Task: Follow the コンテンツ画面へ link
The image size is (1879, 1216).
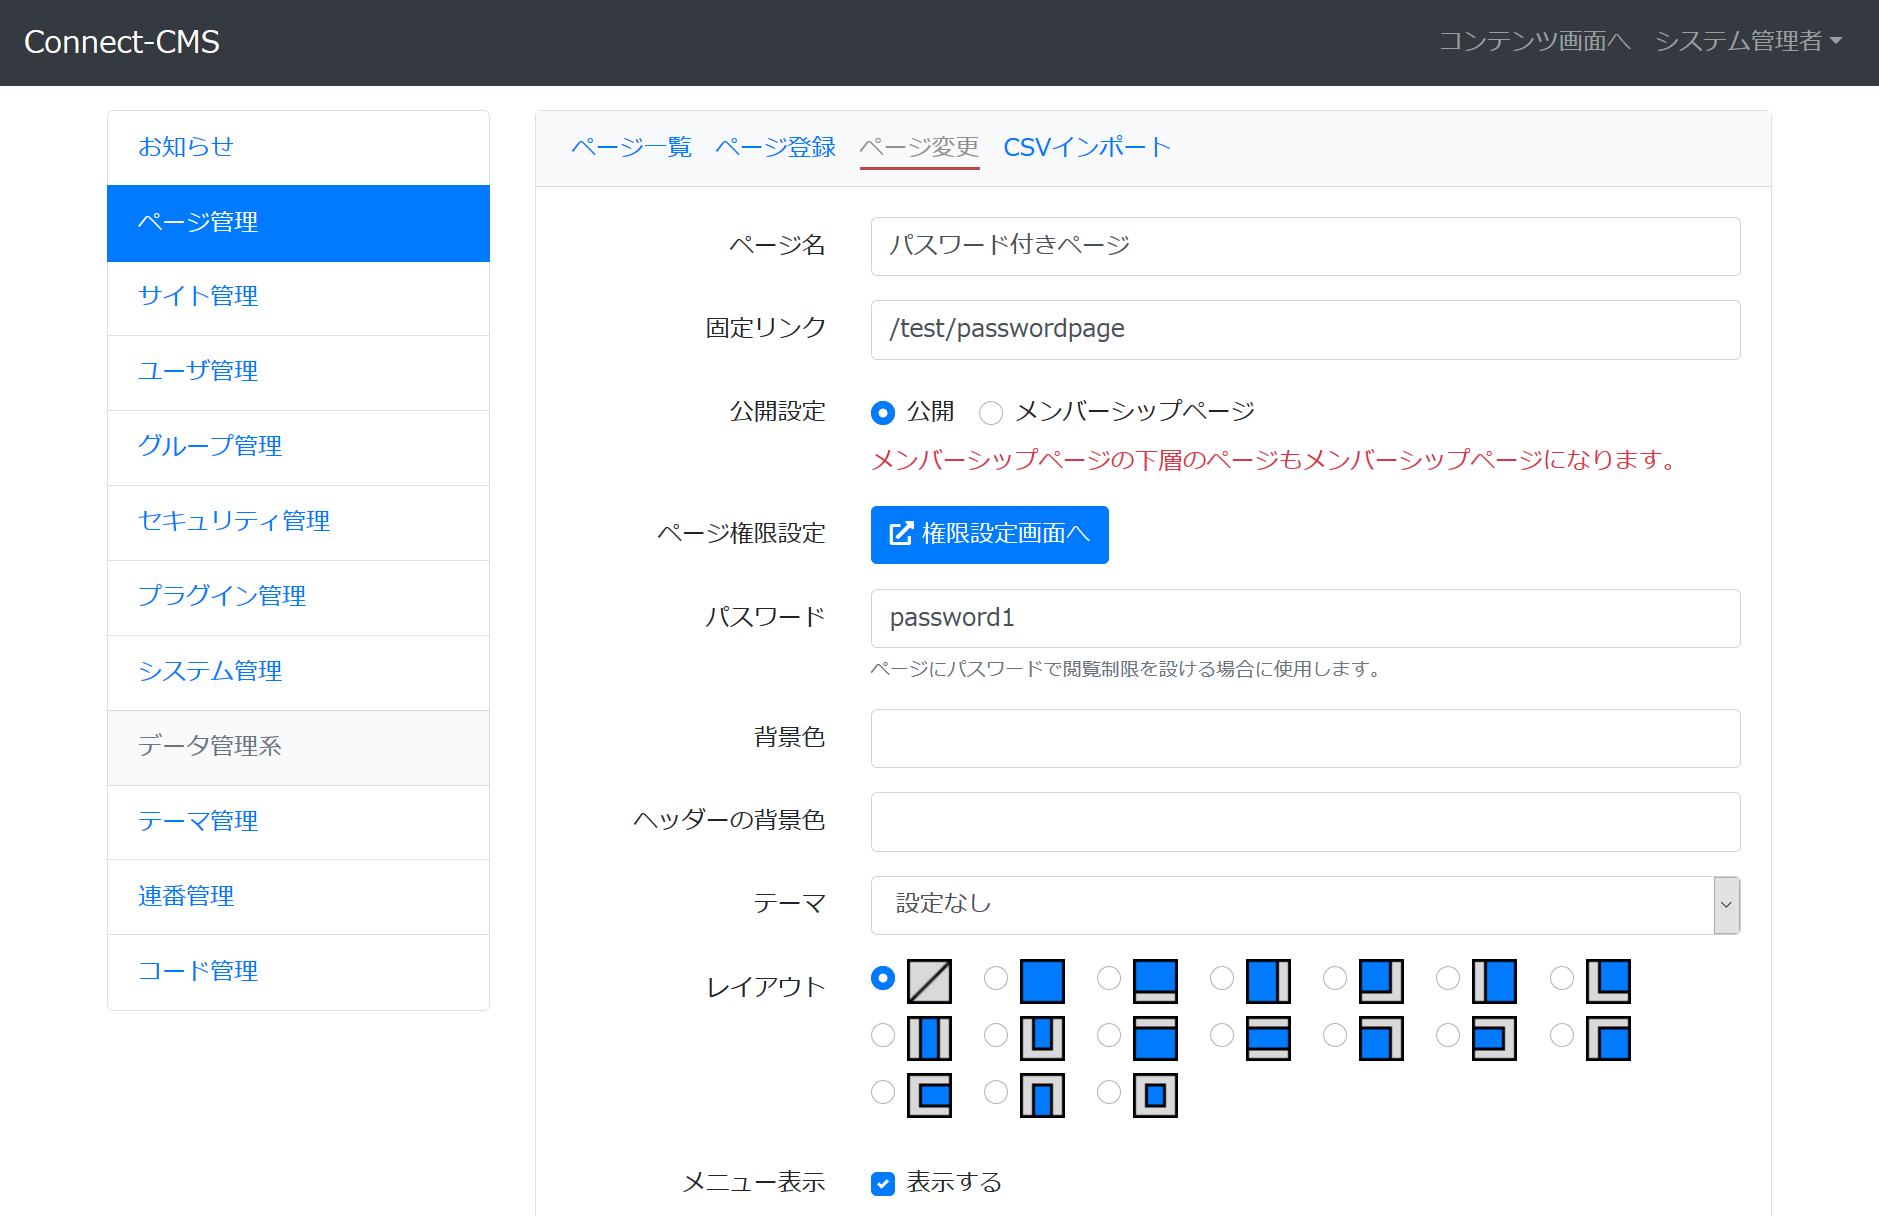Action: coord(1534,41)
